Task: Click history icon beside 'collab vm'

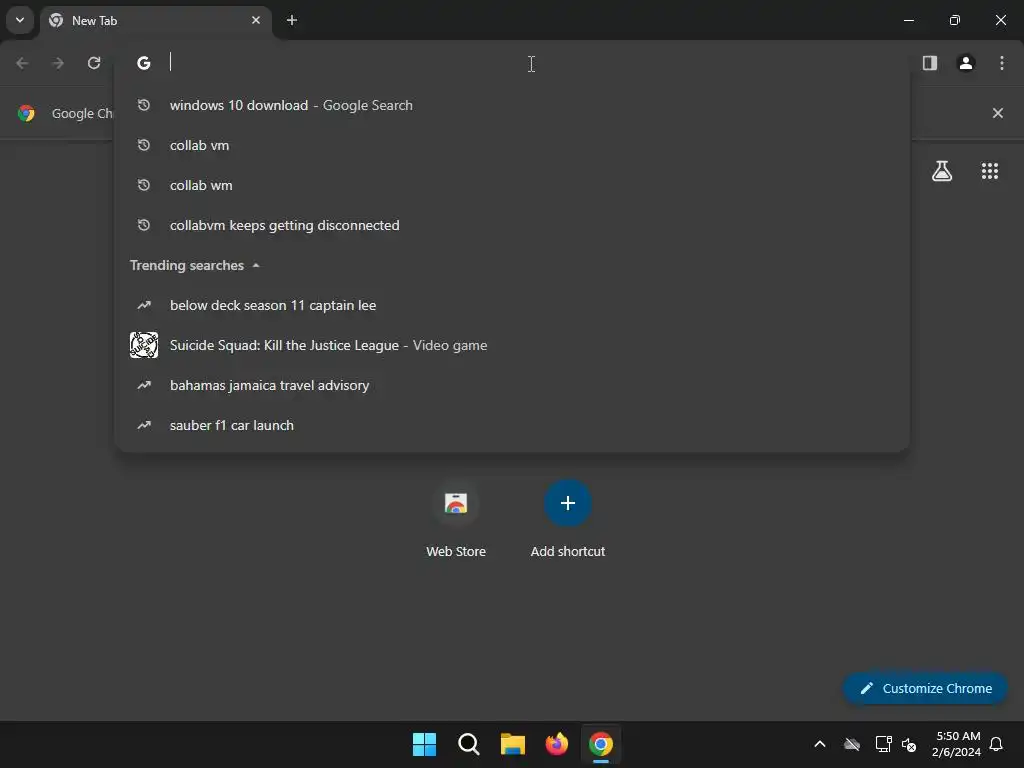Action: (144, 145)
